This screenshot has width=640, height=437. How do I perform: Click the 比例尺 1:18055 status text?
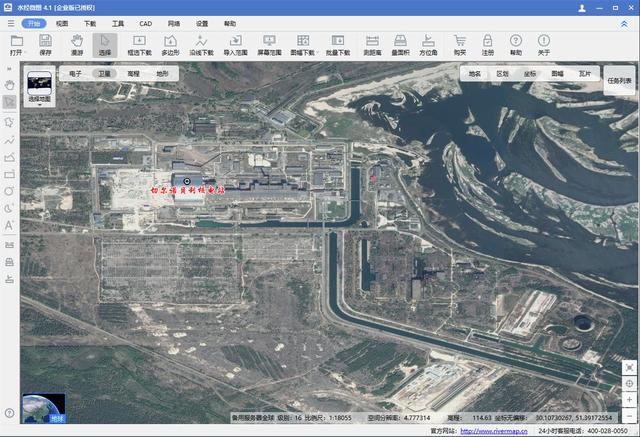click(x=328, y=418)
